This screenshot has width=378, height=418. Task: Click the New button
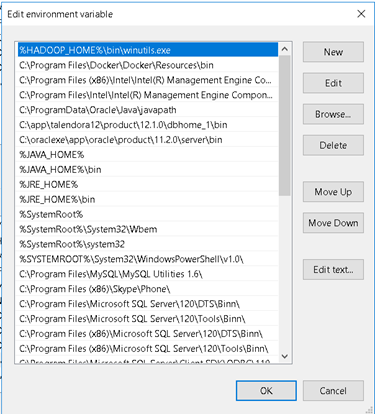(333, 52)
